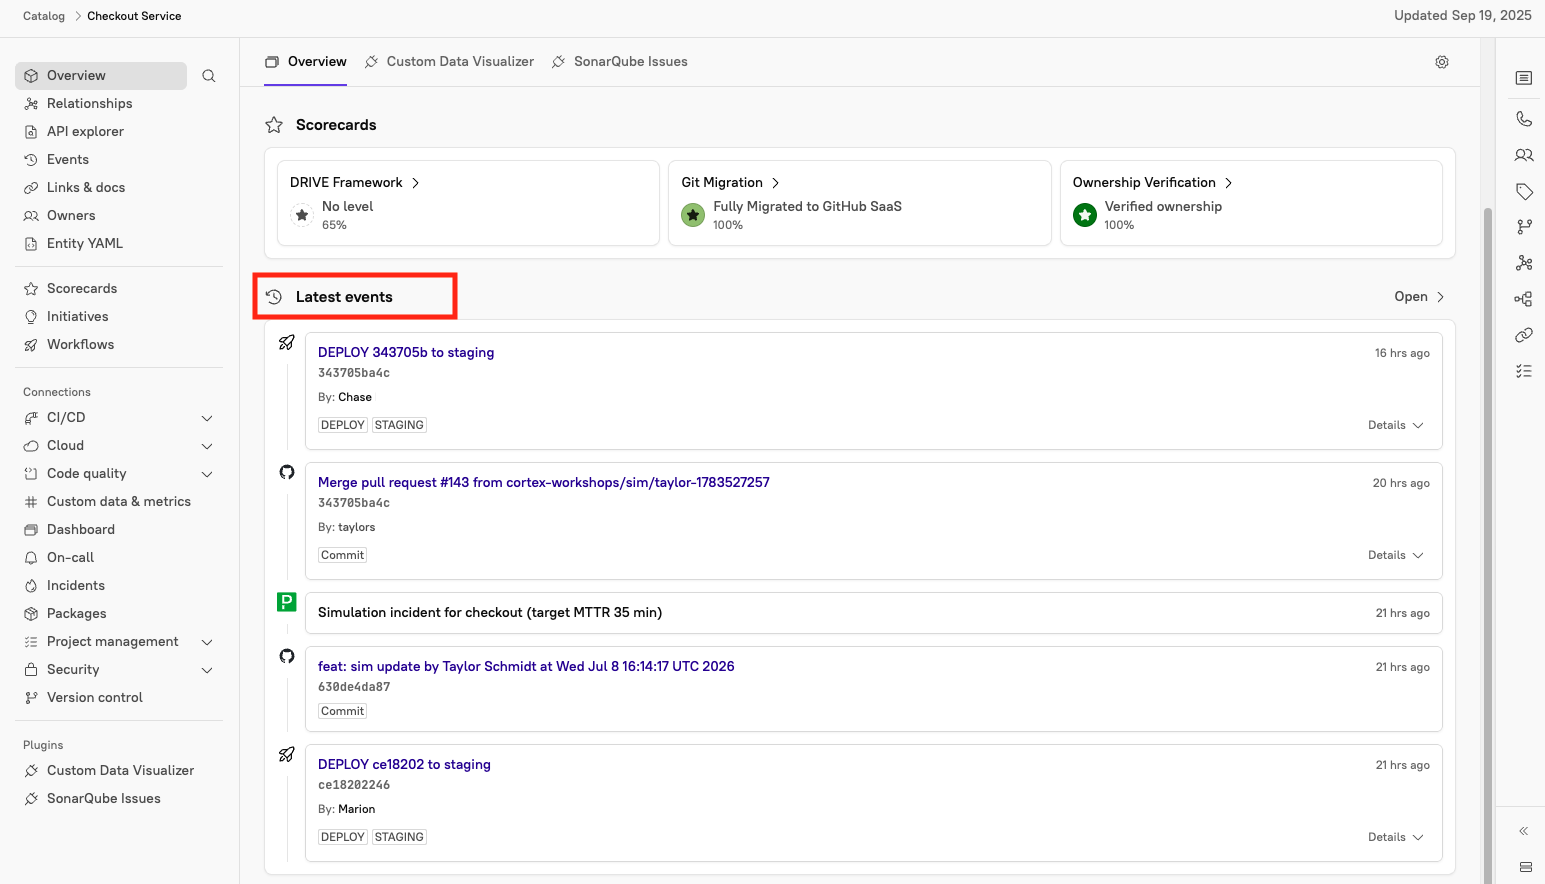
Task: Click the page vertical scrollbar
Action: point(1487,545)
